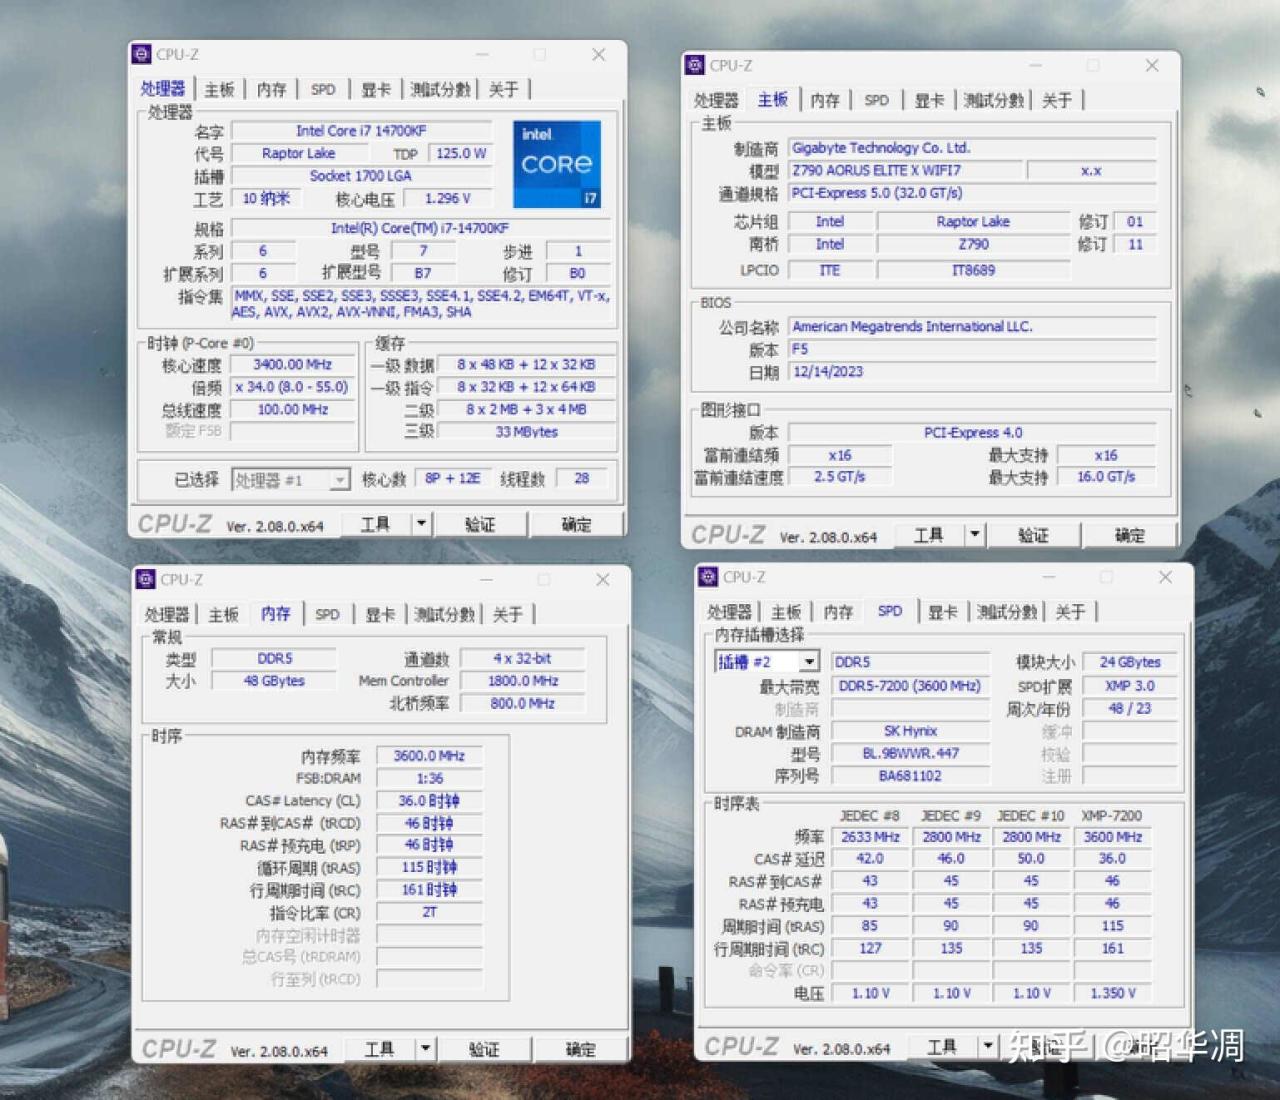This screenshot has height=1100, width=1280.
Task: Click the 代号 value "Raptor Lake" in processor window
Action: click(x=298, y=153)
